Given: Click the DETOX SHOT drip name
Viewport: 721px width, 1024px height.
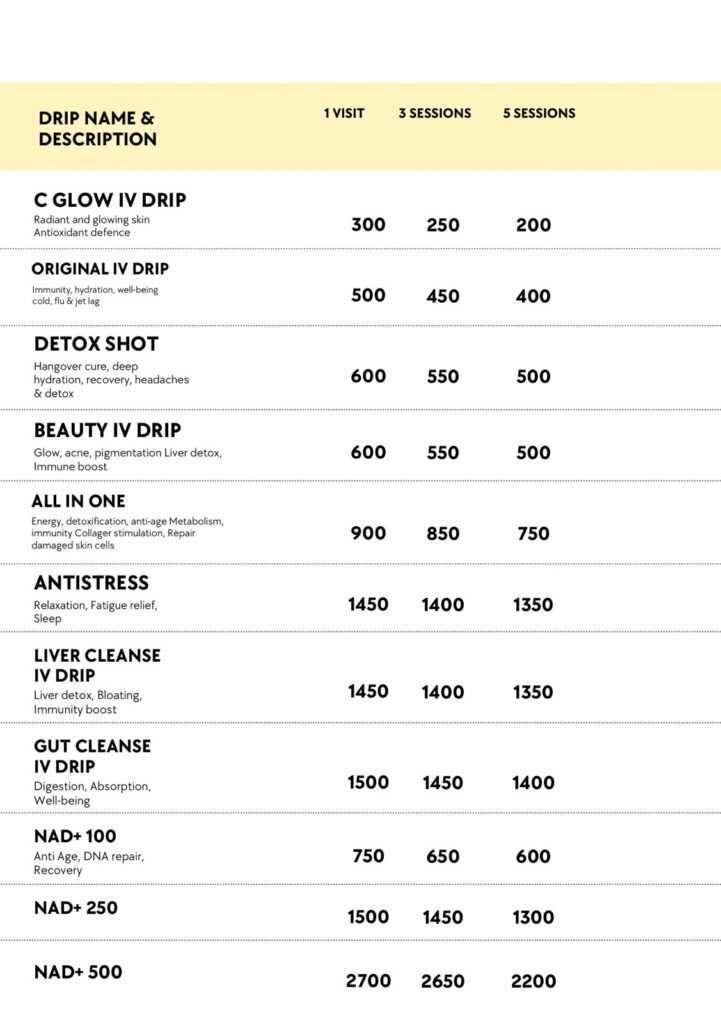Looking at the screenshot, I should [96, 344].
